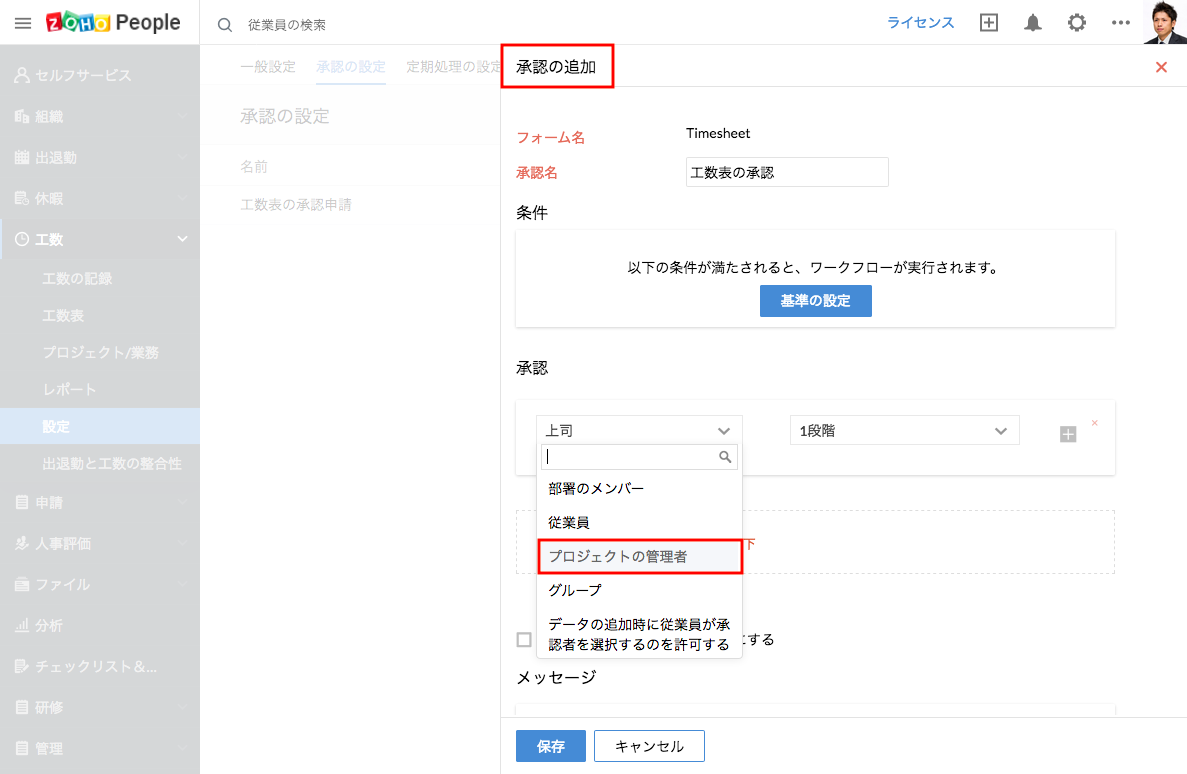Click the 組織 sidebar icon
Screen dimensions: 1187x774
22,116
